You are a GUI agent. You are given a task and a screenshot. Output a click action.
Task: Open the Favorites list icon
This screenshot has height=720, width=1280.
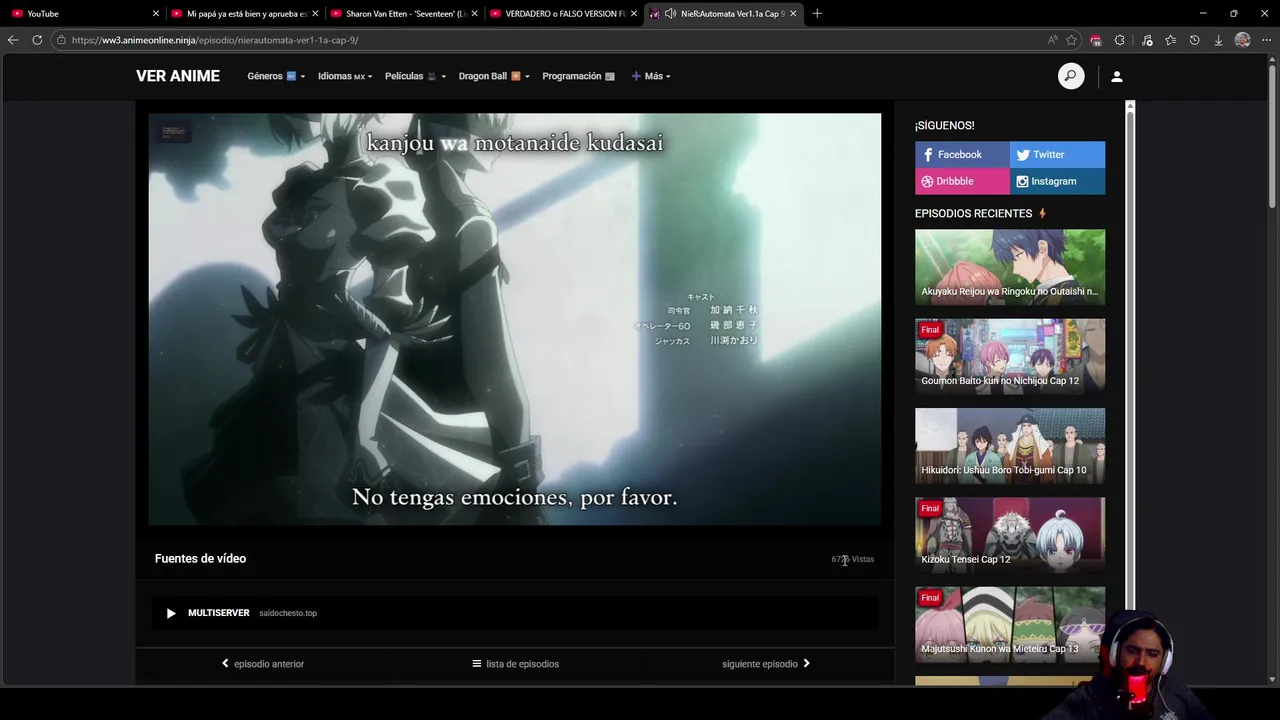click(1171, 40)
